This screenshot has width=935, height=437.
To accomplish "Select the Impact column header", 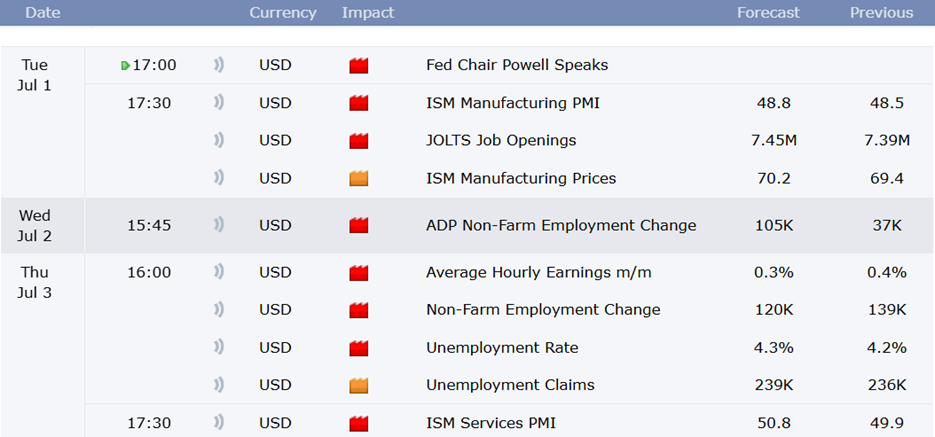I will [x=368, y=13].
